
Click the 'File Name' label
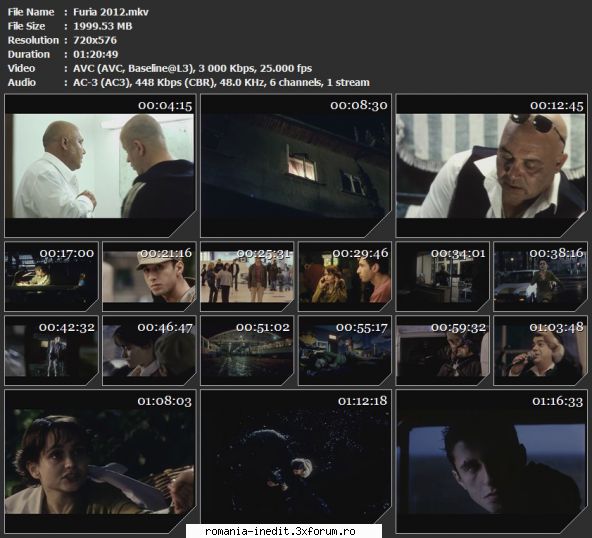pos(31,12)
